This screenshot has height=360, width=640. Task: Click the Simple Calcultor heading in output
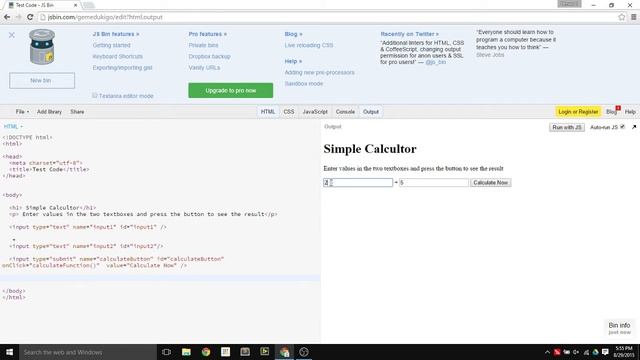click(370, 149)
